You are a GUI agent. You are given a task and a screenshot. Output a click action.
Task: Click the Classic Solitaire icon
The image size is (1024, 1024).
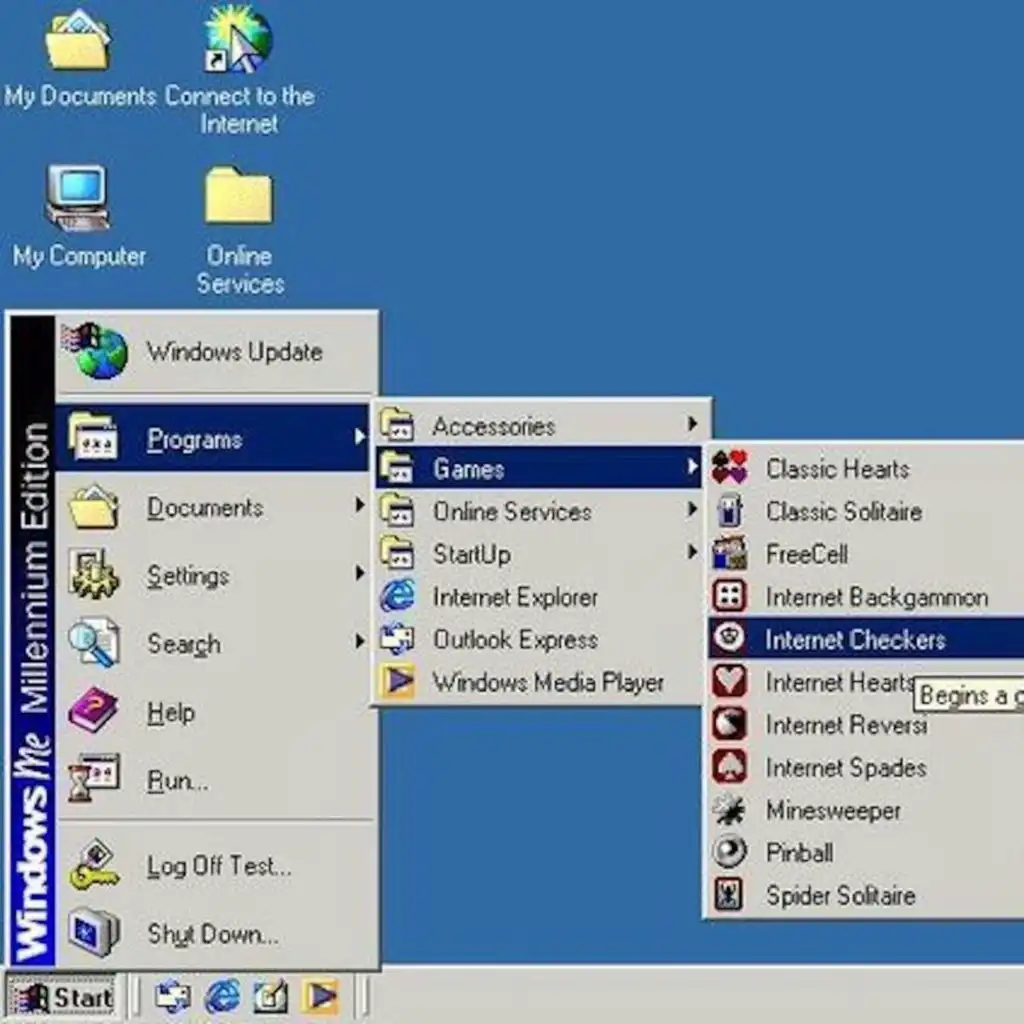click(729, 510)
